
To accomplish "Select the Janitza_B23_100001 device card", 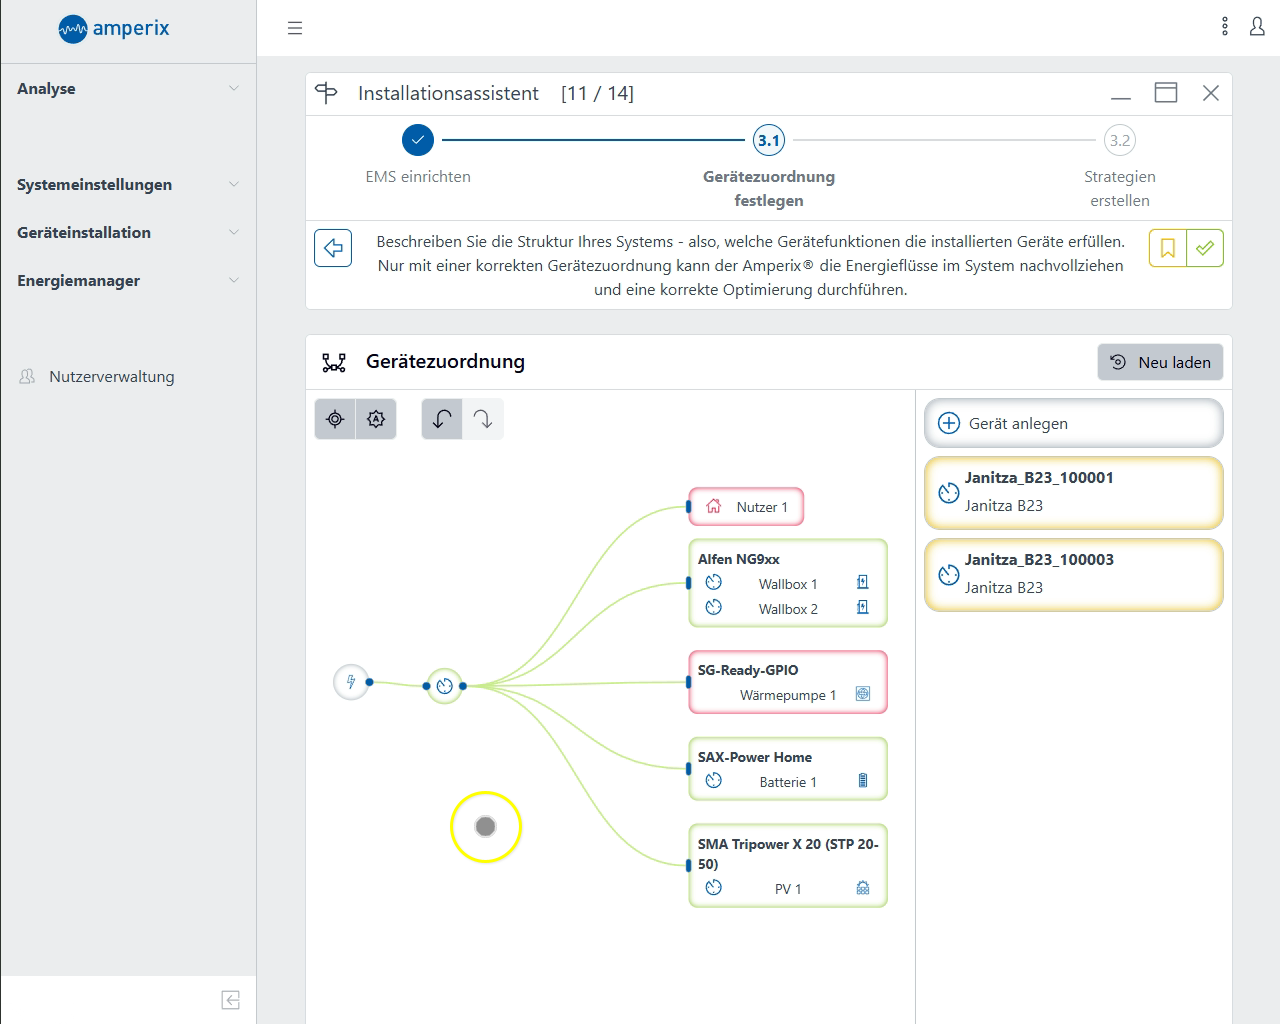I will click(1073, 492).
